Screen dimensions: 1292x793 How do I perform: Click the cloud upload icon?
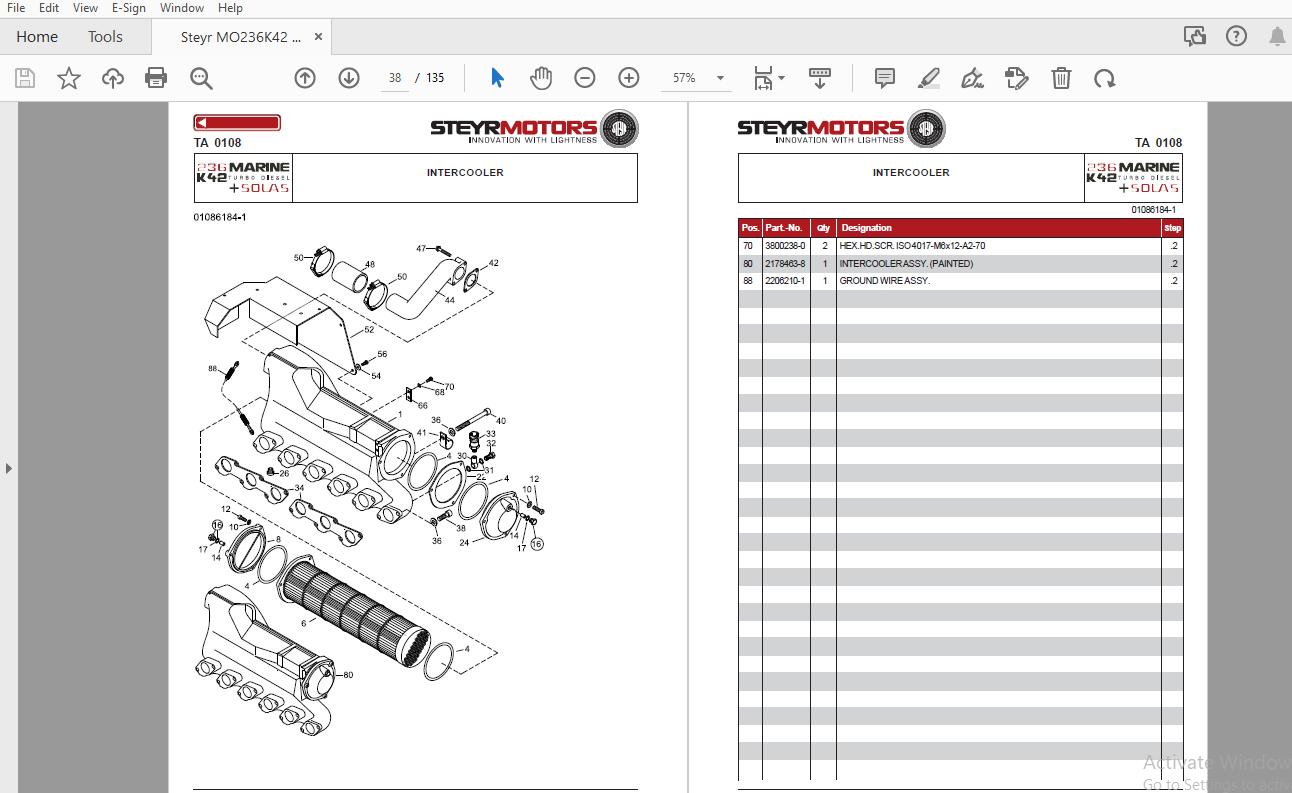(113, 78)
